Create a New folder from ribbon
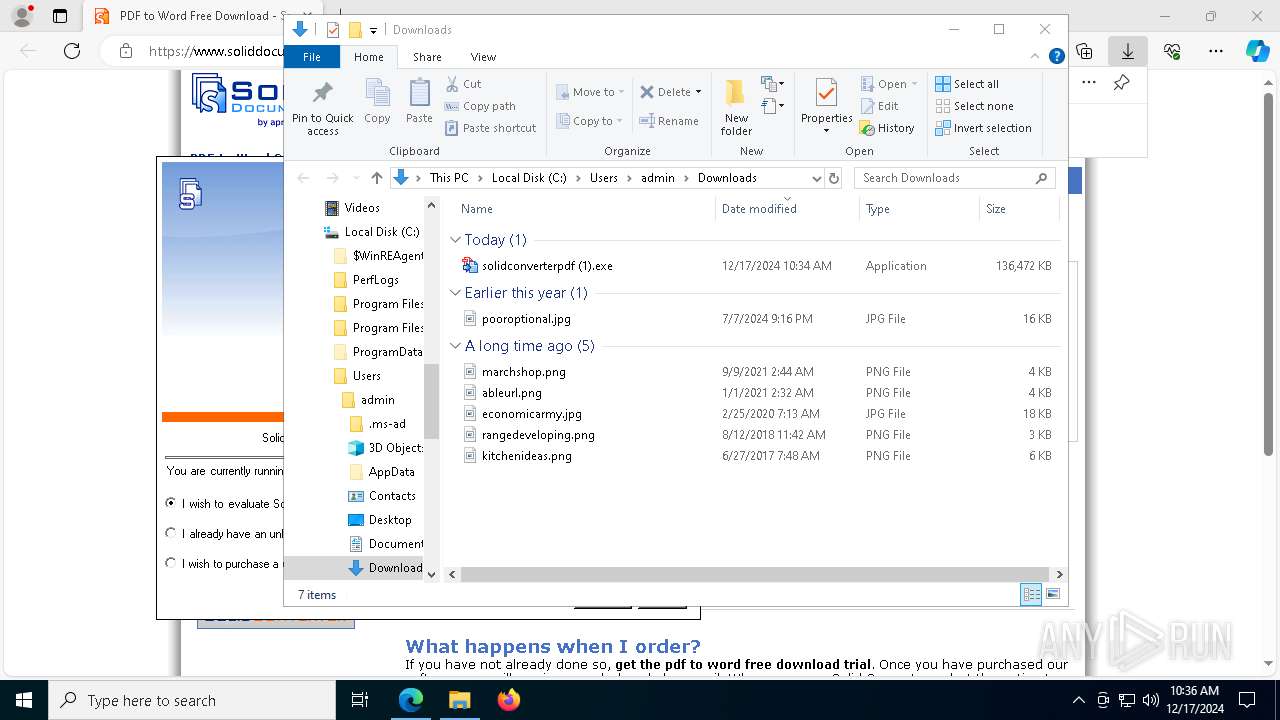The height and width of the screenshot is (720, 1280). [736, 107]
